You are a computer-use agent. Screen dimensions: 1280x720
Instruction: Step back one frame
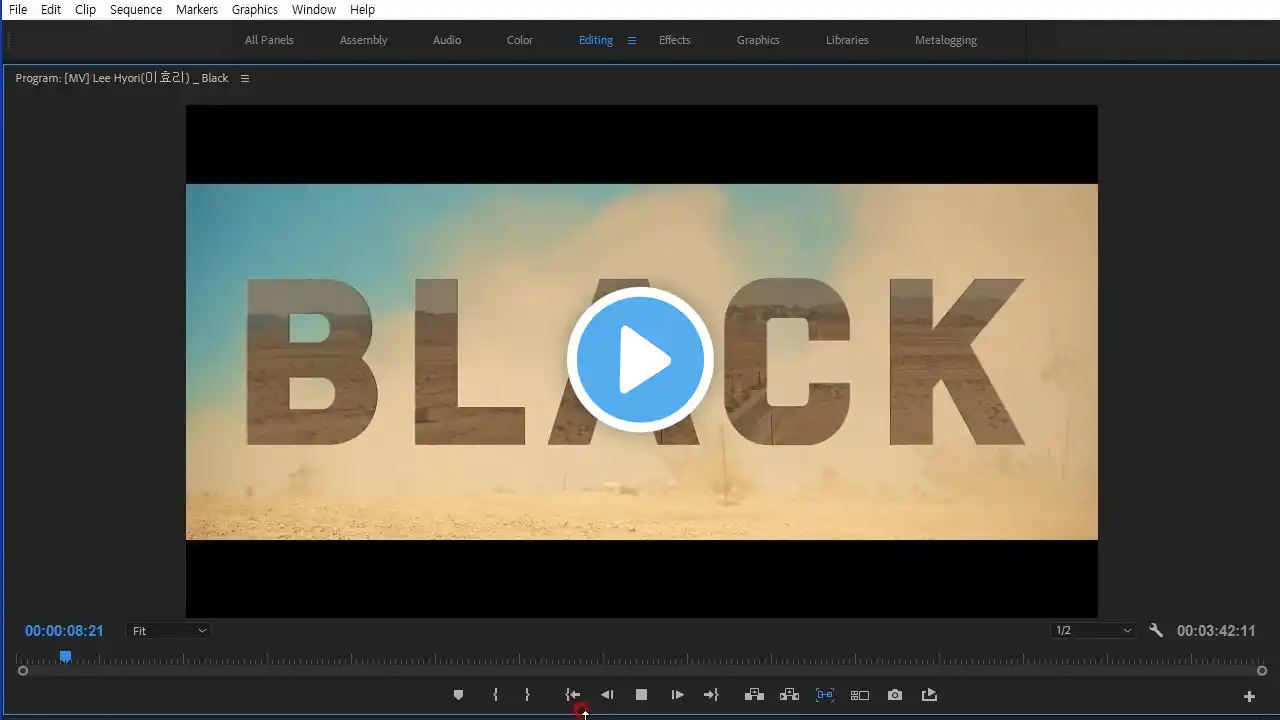point(607,695)
